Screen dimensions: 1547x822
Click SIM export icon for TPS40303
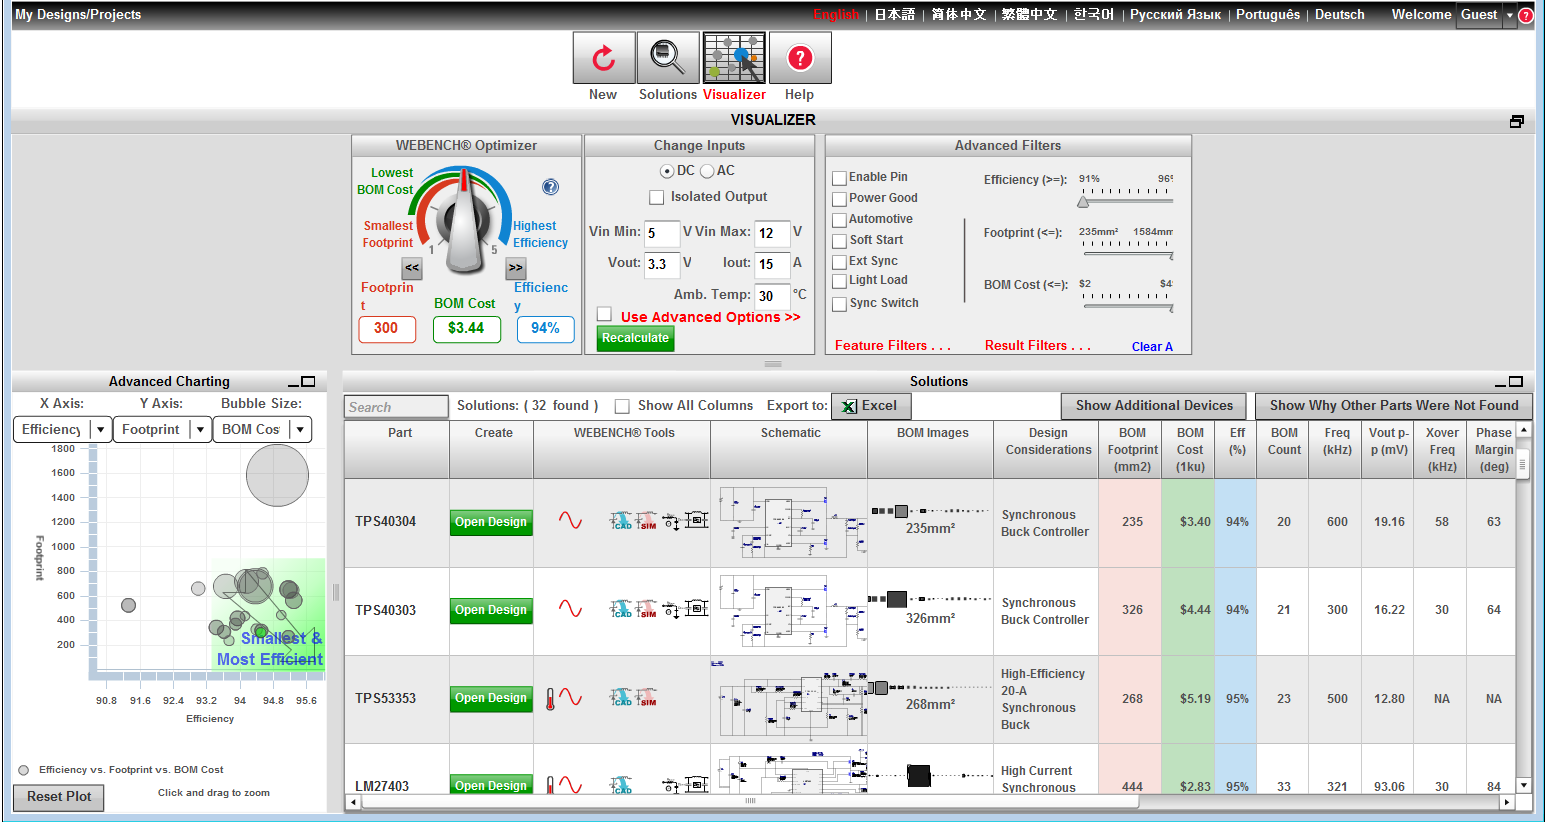[x=647, y=609]
